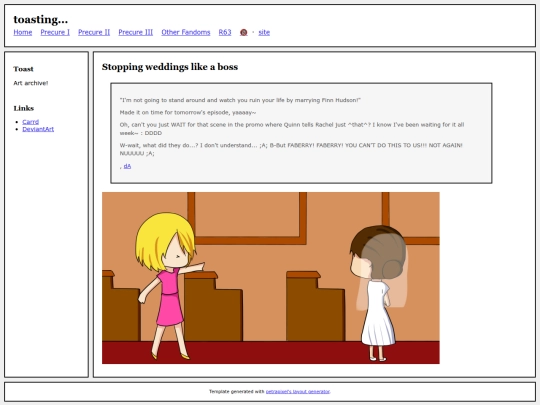Click the 'Links' sidebar heading
The image size is (540, 405).
coord(24,108)
